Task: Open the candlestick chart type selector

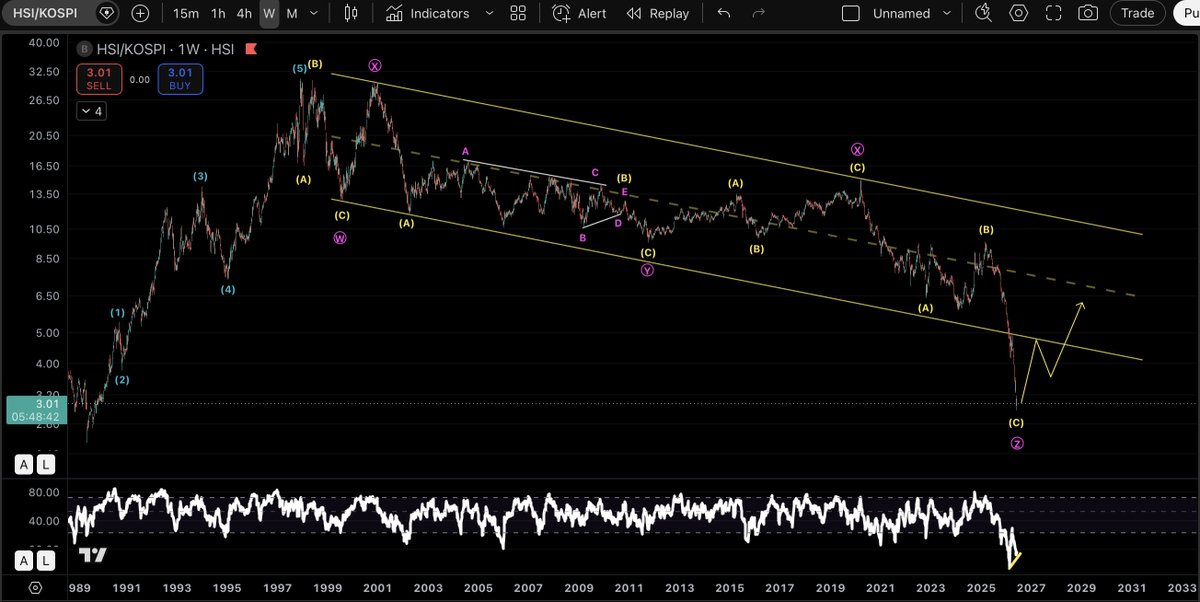Action: pos(350,13)
